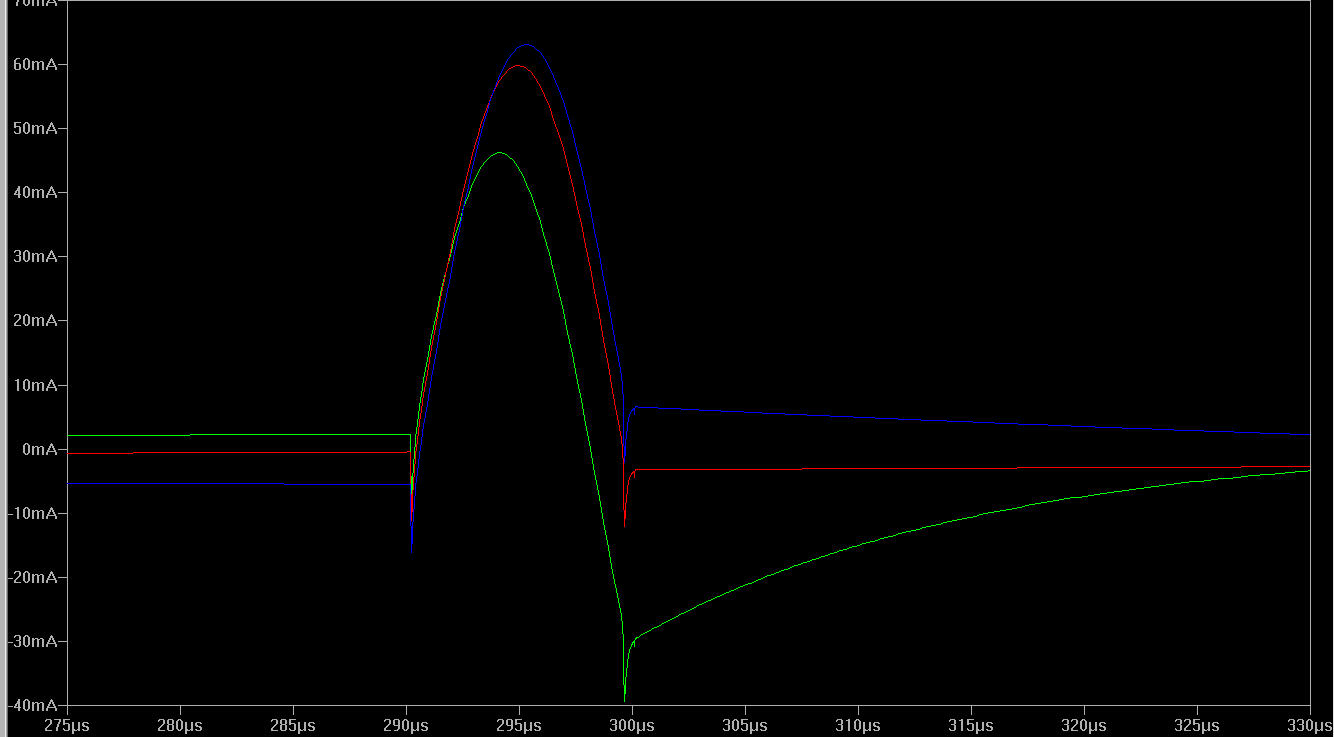Click the peak of the green waveform

click(499, 152)
